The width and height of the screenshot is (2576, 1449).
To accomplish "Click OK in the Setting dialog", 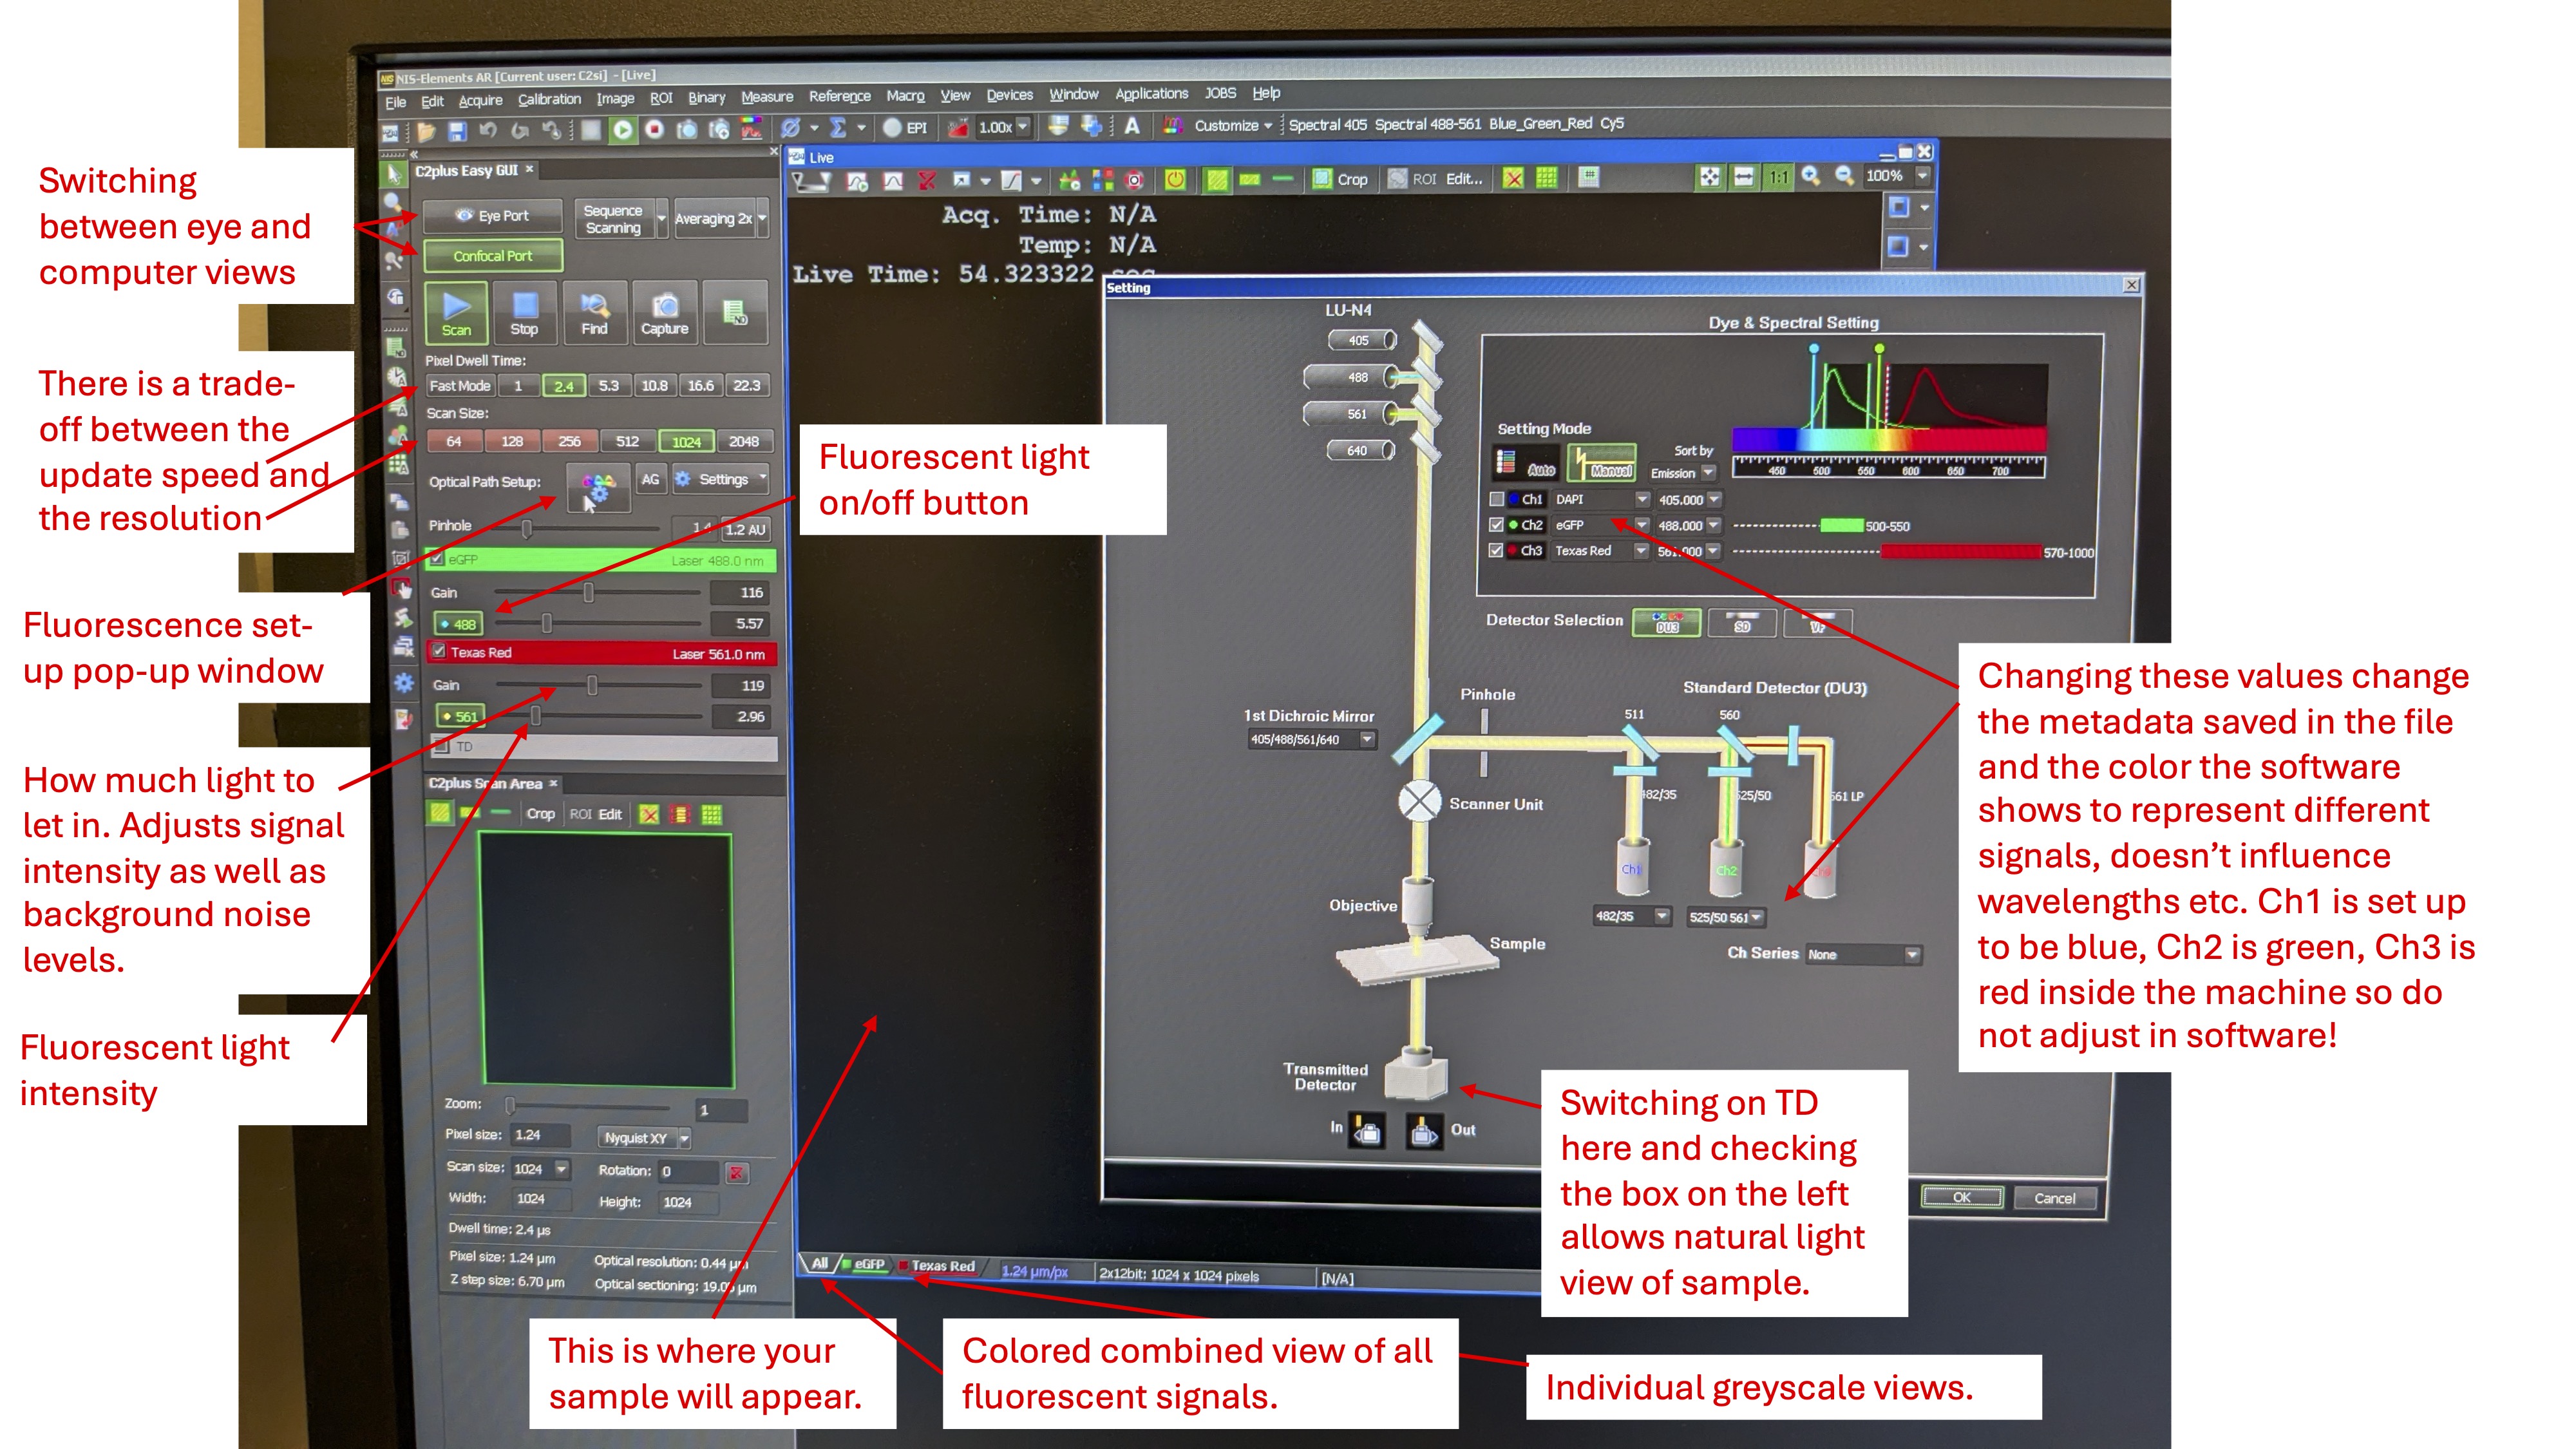I will pyautogui.click(x=1961, y=1197).
